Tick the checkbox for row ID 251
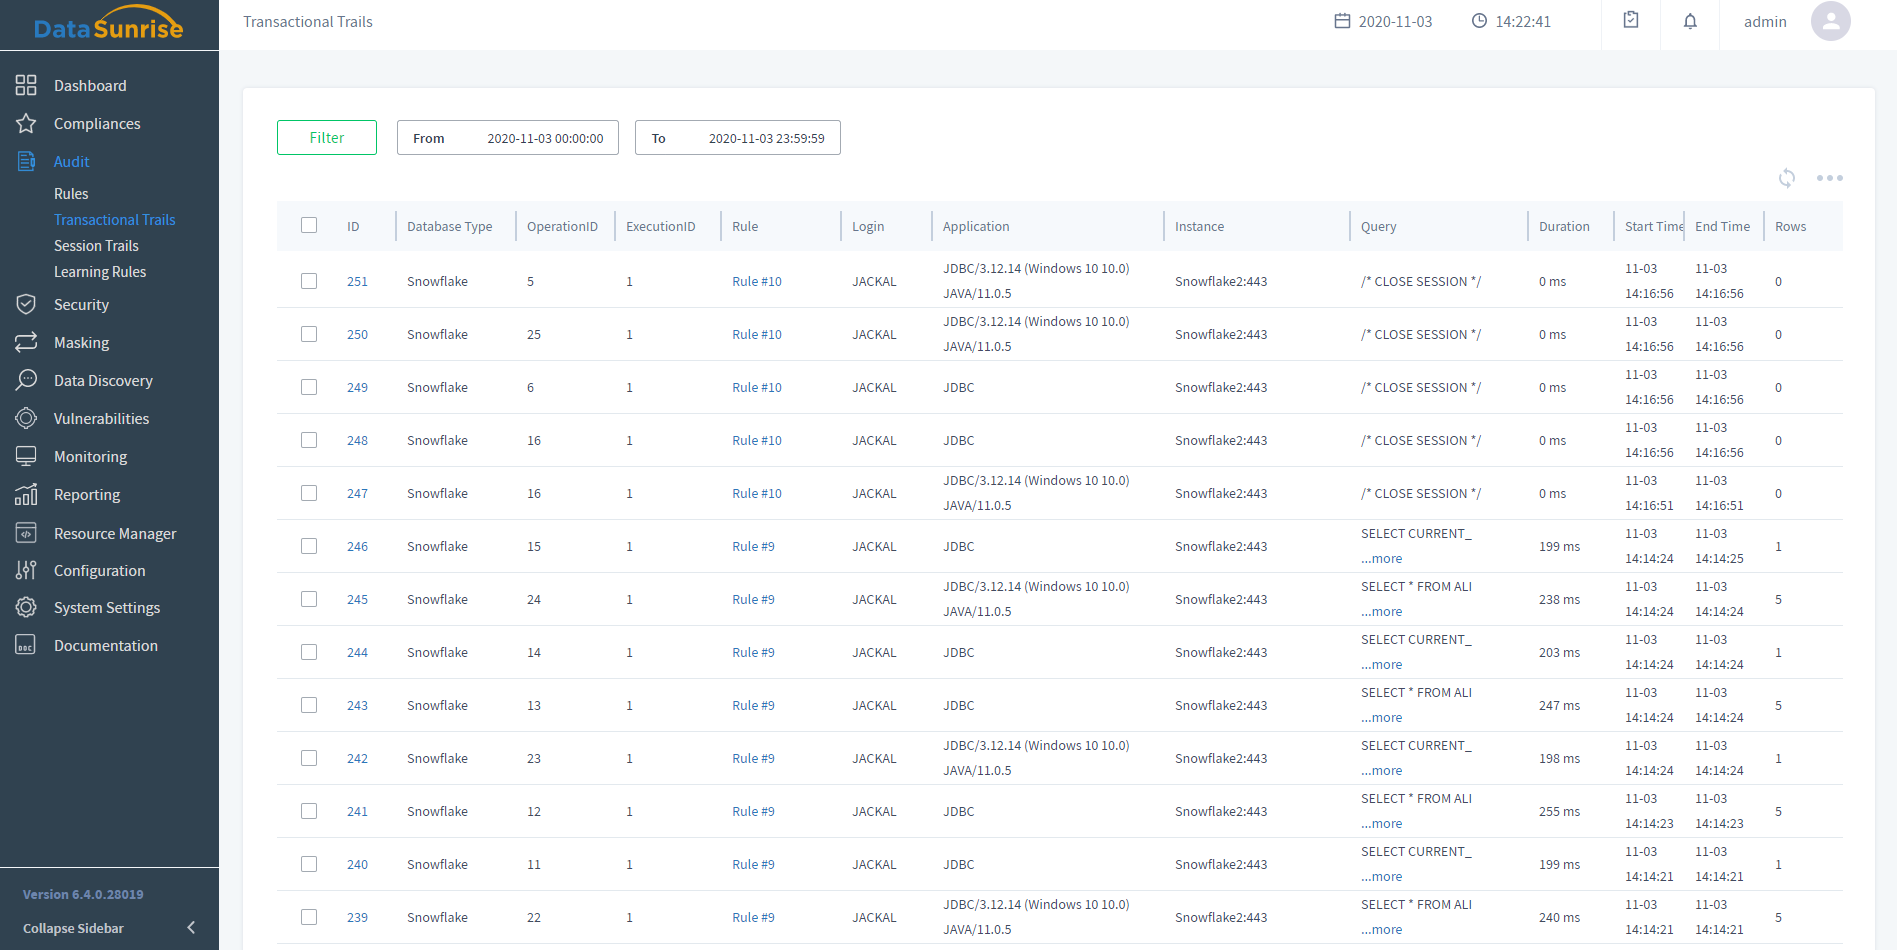The height and width of the screenshot is (950, 1897). pos(309,281)
